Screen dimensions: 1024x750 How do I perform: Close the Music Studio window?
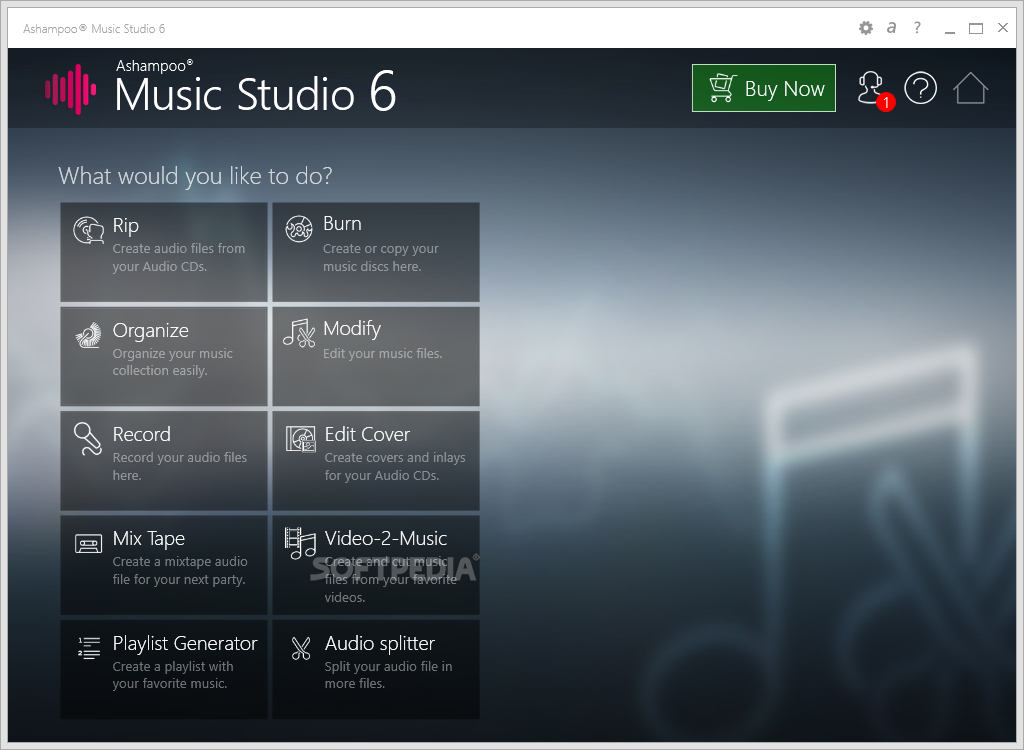pyautogui.click(x=1003, y=27)
